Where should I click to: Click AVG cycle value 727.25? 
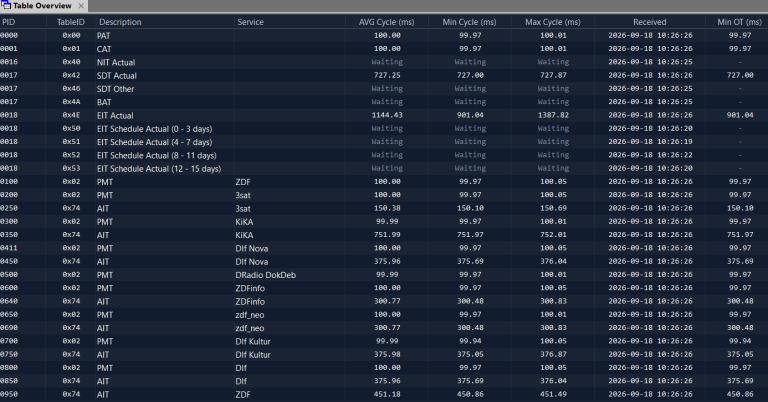click(x=387, y=75)
